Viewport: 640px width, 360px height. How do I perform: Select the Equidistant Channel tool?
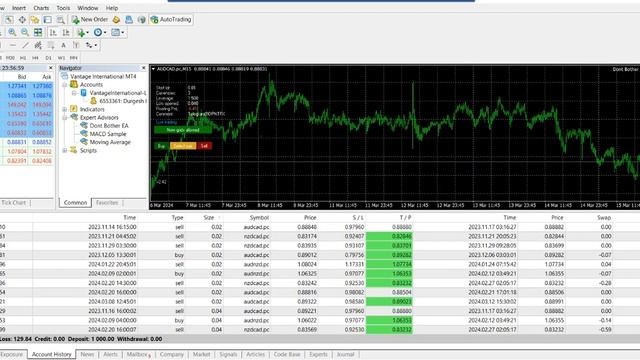[x=38, y=45]
